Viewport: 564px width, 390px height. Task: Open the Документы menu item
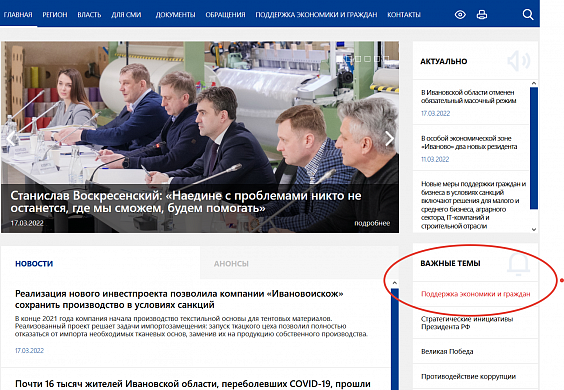[x=175, y=15]
